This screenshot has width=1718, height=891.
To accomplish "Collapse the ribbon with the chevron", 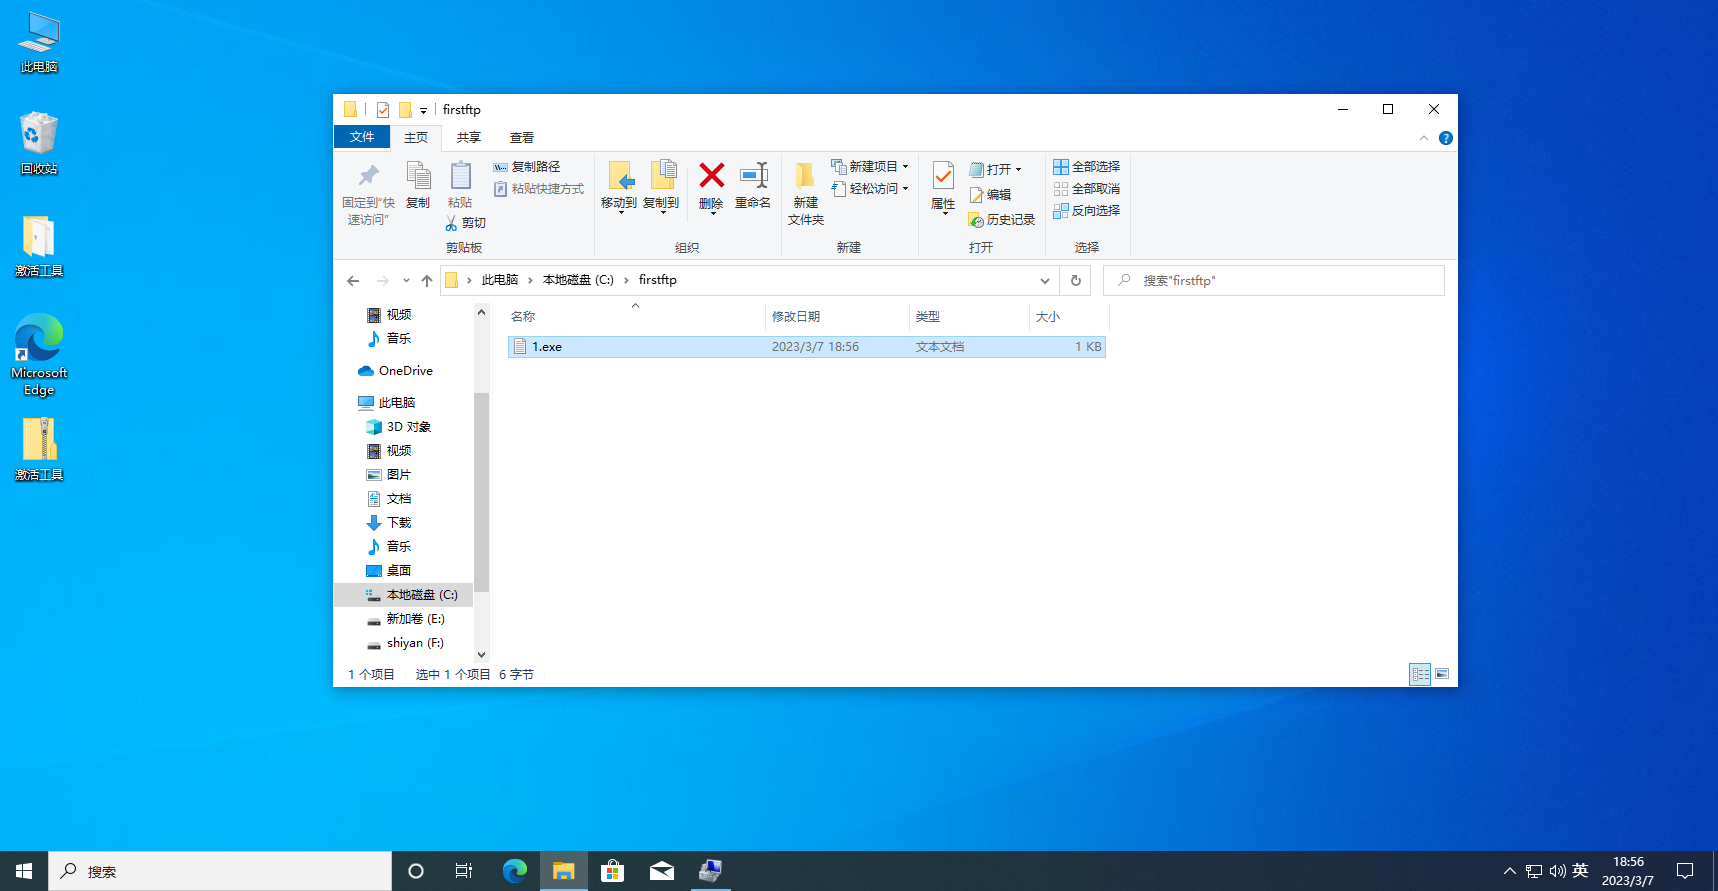I will tap(1424, 138).
